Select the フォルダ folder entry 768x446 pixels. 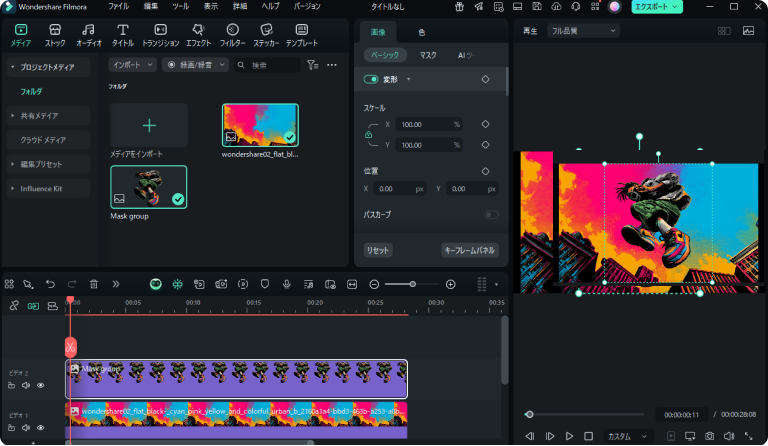click(x=31, y=92)
